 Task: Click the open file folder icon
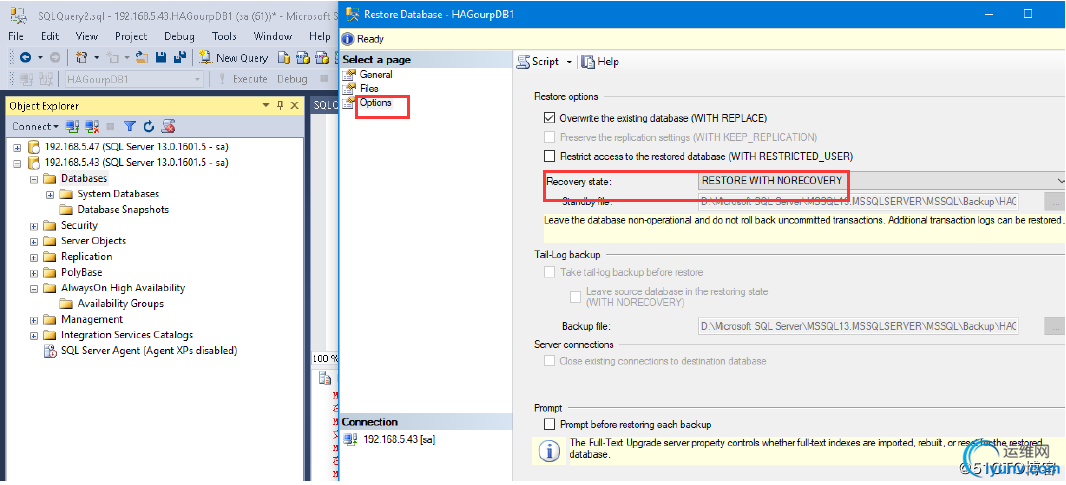[x=141, y=58]
